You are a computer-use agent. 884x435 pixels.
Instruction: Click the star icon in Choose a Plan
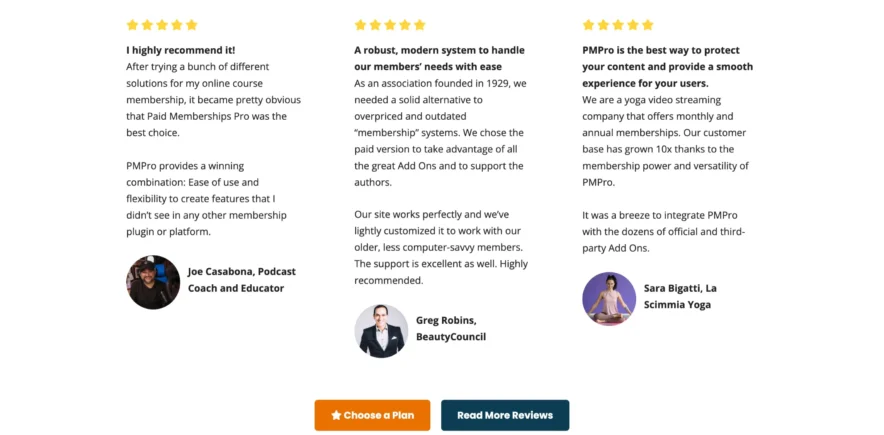tap(336, 415)
